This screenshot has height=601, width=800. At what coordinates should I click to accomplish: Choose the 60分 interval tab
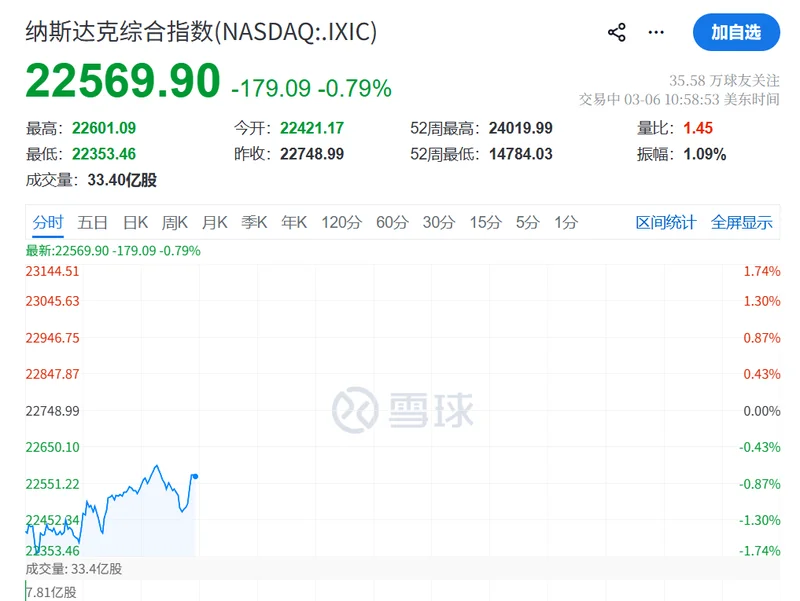(x=392, y=222)
